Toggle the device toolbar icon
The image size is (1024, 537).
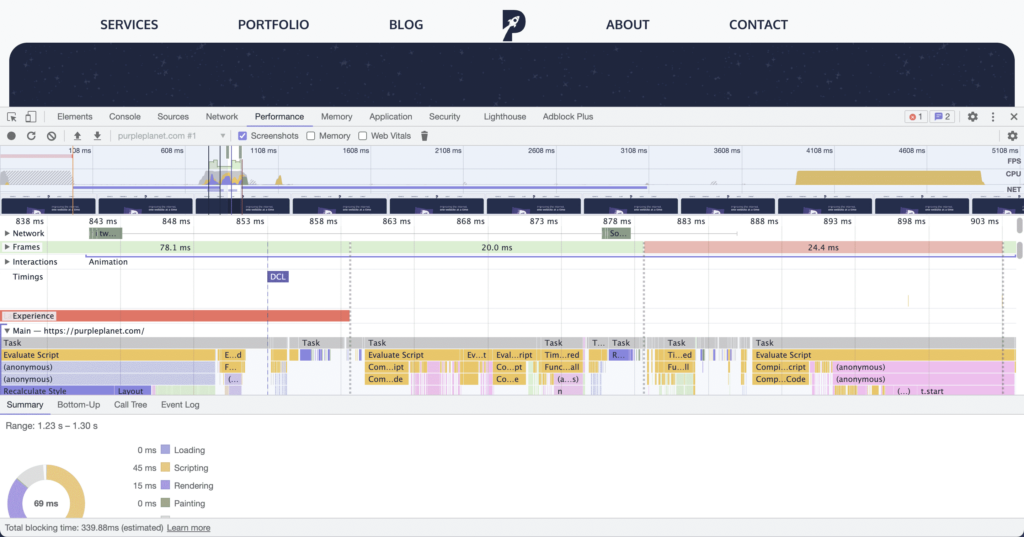[31, 117]
